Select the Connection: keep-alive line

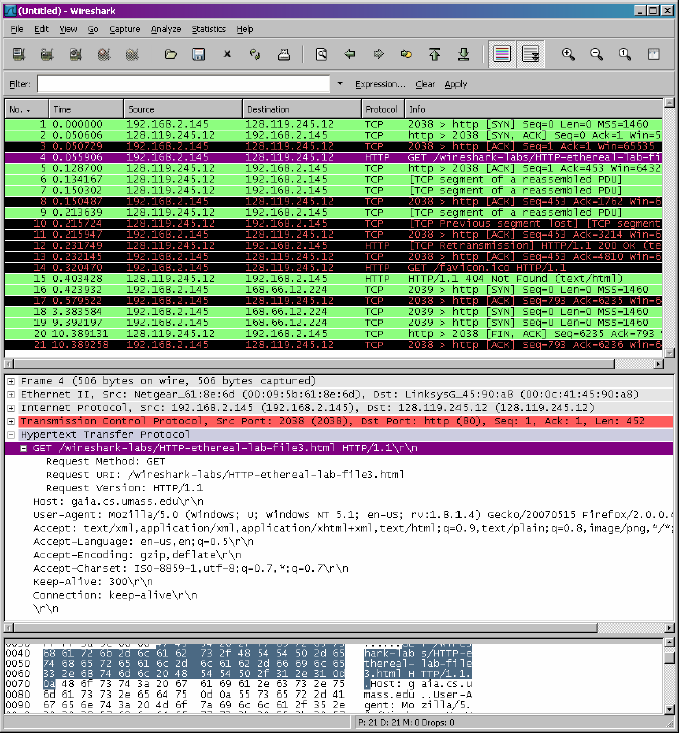coord(115,595)
